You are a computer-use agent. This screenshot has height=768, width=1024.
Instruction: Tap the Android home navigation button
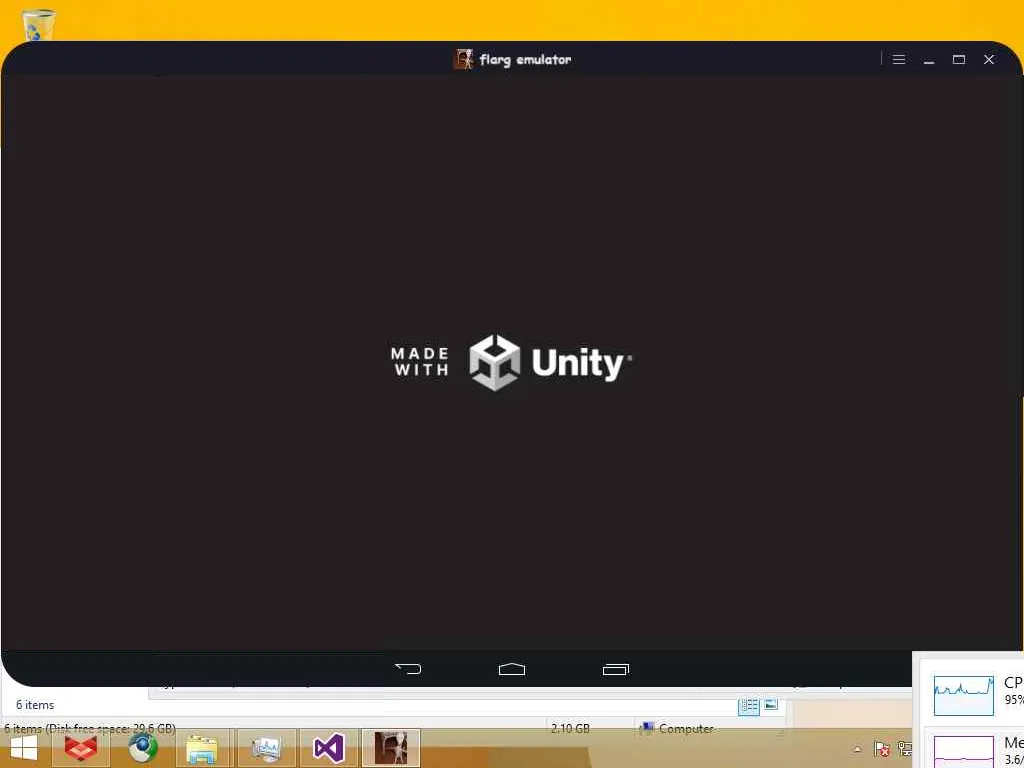[x=511, y=669]
